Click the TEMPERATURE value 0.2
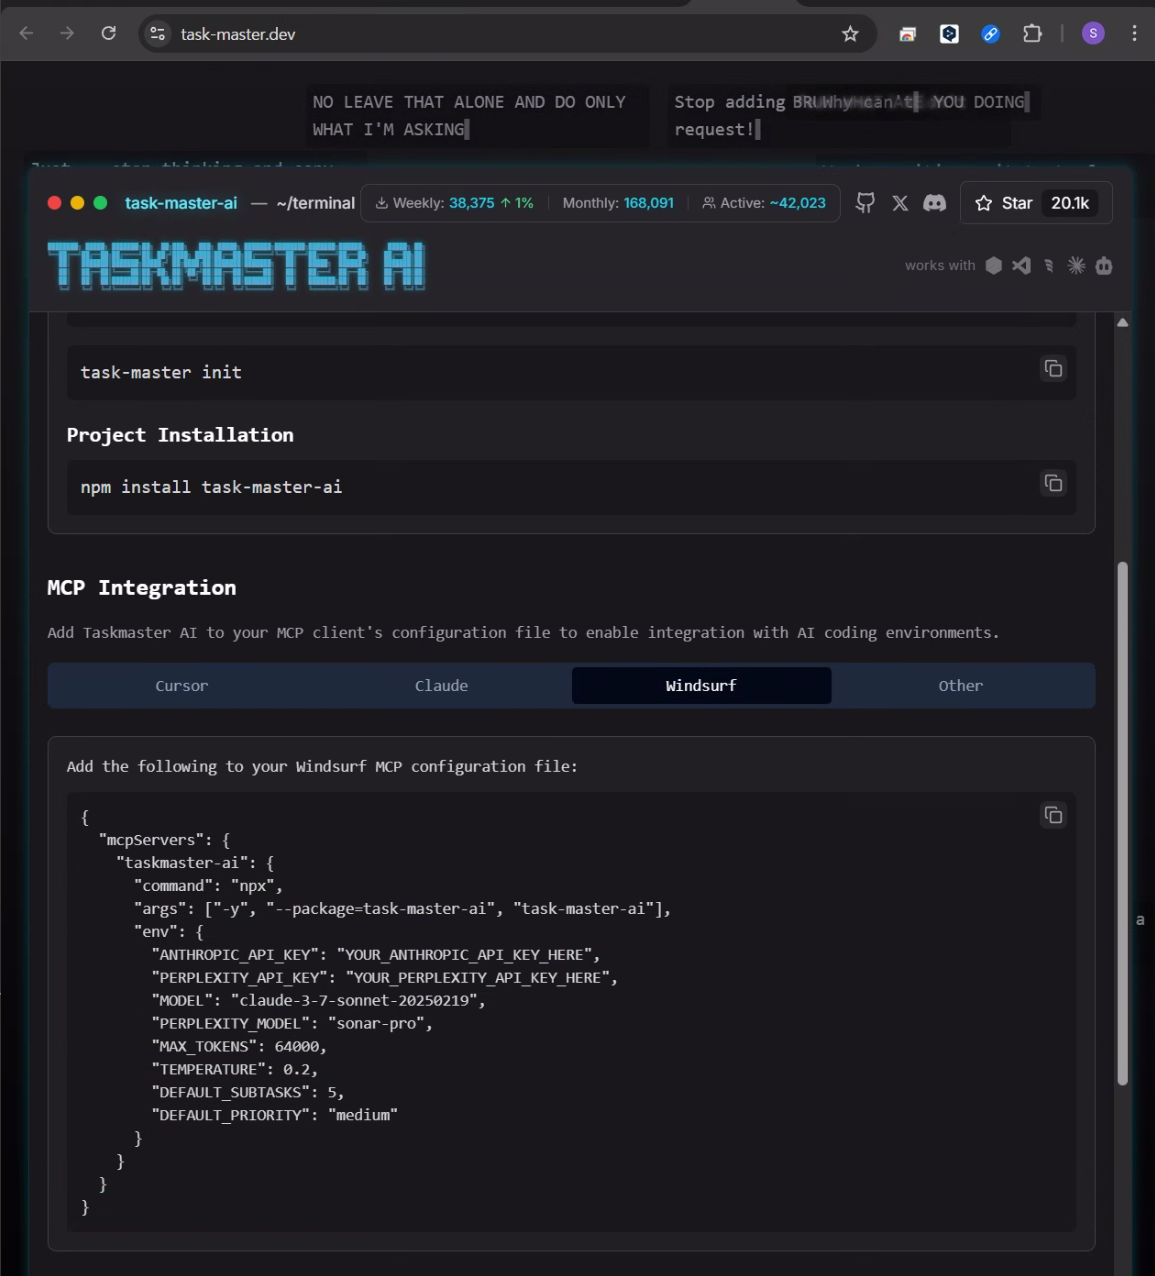 point(296,1069)
